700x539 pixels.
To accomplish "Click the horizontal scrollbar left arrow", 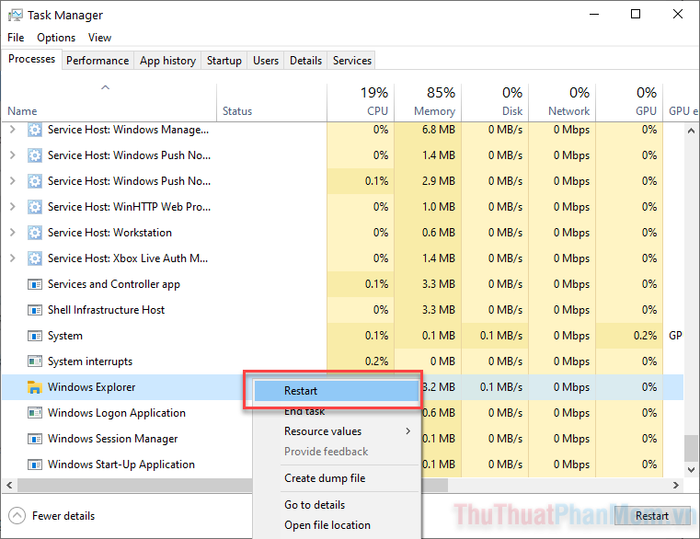I will (x=9, y=485).
